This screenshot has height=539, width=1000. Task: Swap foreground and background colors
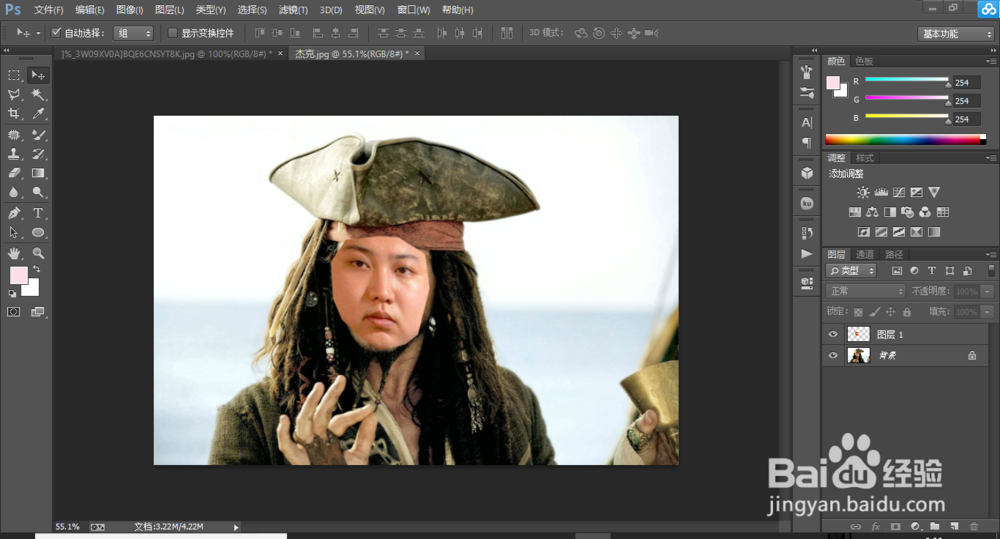tap(37, 269)
